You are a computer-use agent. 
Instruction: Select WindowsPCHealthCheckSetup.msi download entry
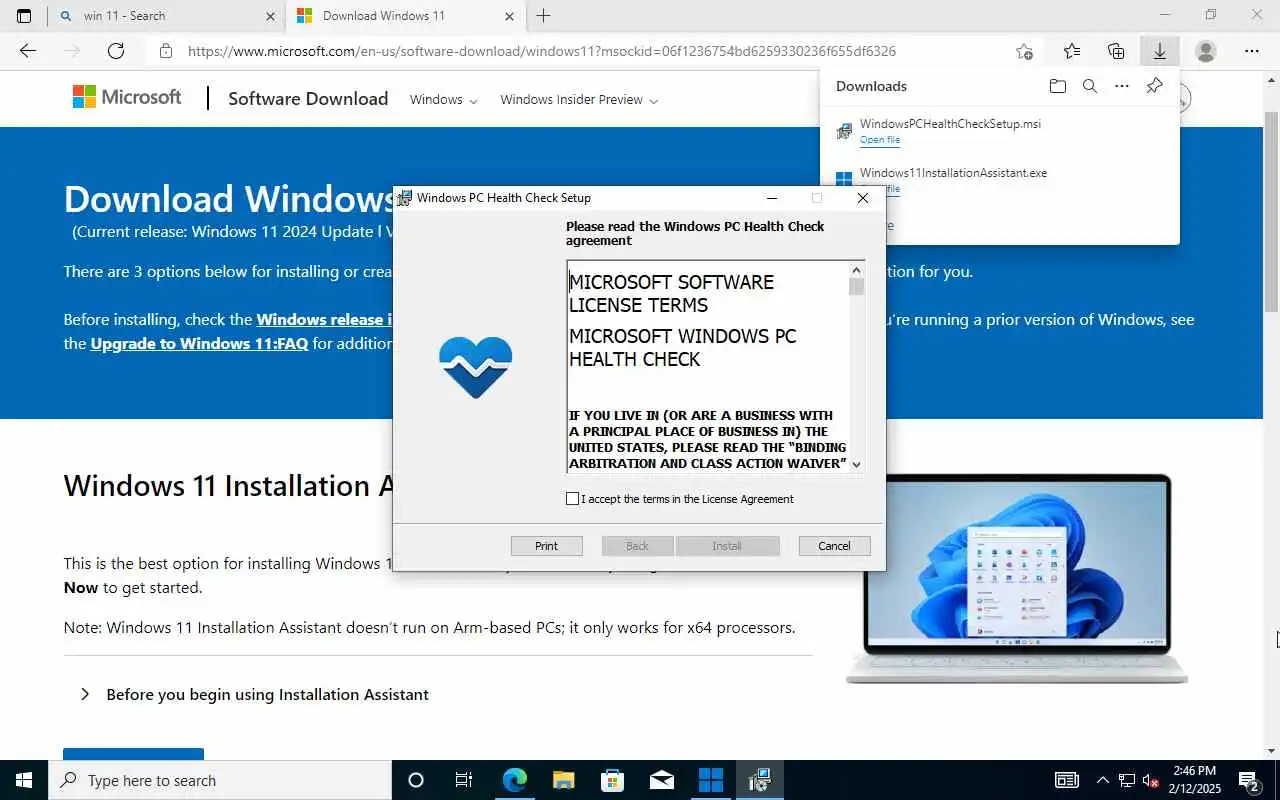point(1000,131)
